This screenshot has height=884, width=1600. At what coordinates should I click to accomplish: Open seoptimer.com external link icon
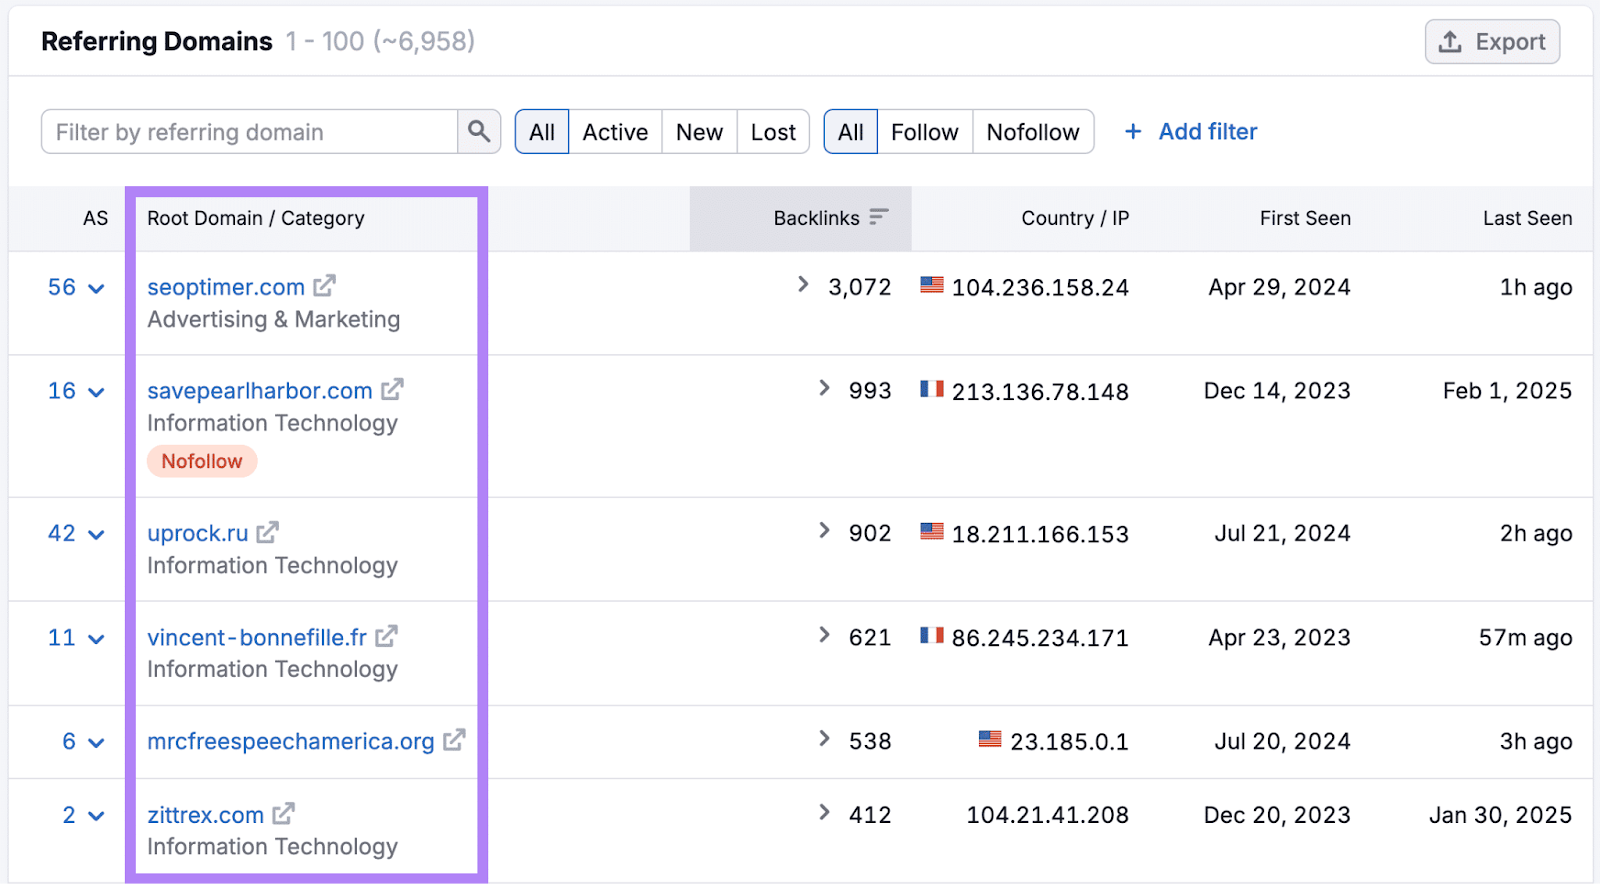324,286
